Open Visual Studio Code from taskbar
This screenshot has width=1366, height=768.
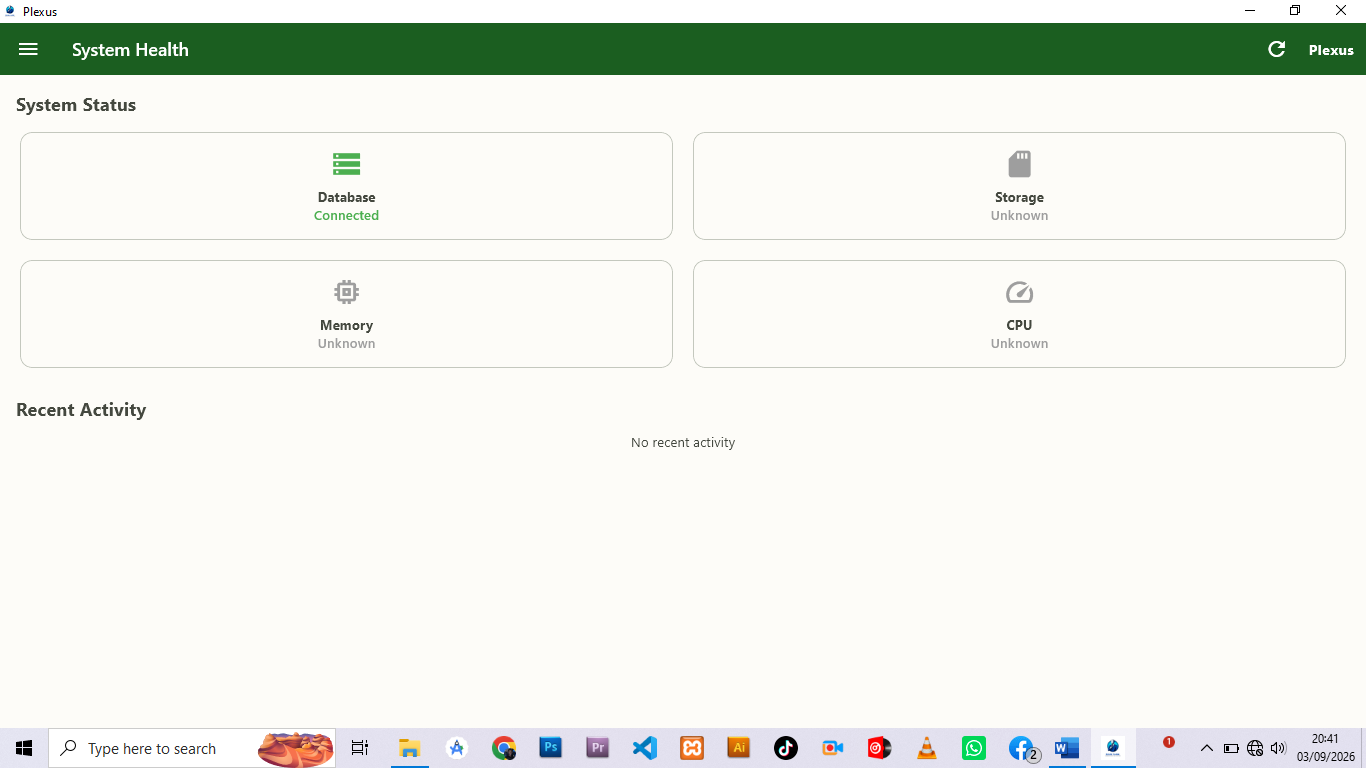pos(645,748)
